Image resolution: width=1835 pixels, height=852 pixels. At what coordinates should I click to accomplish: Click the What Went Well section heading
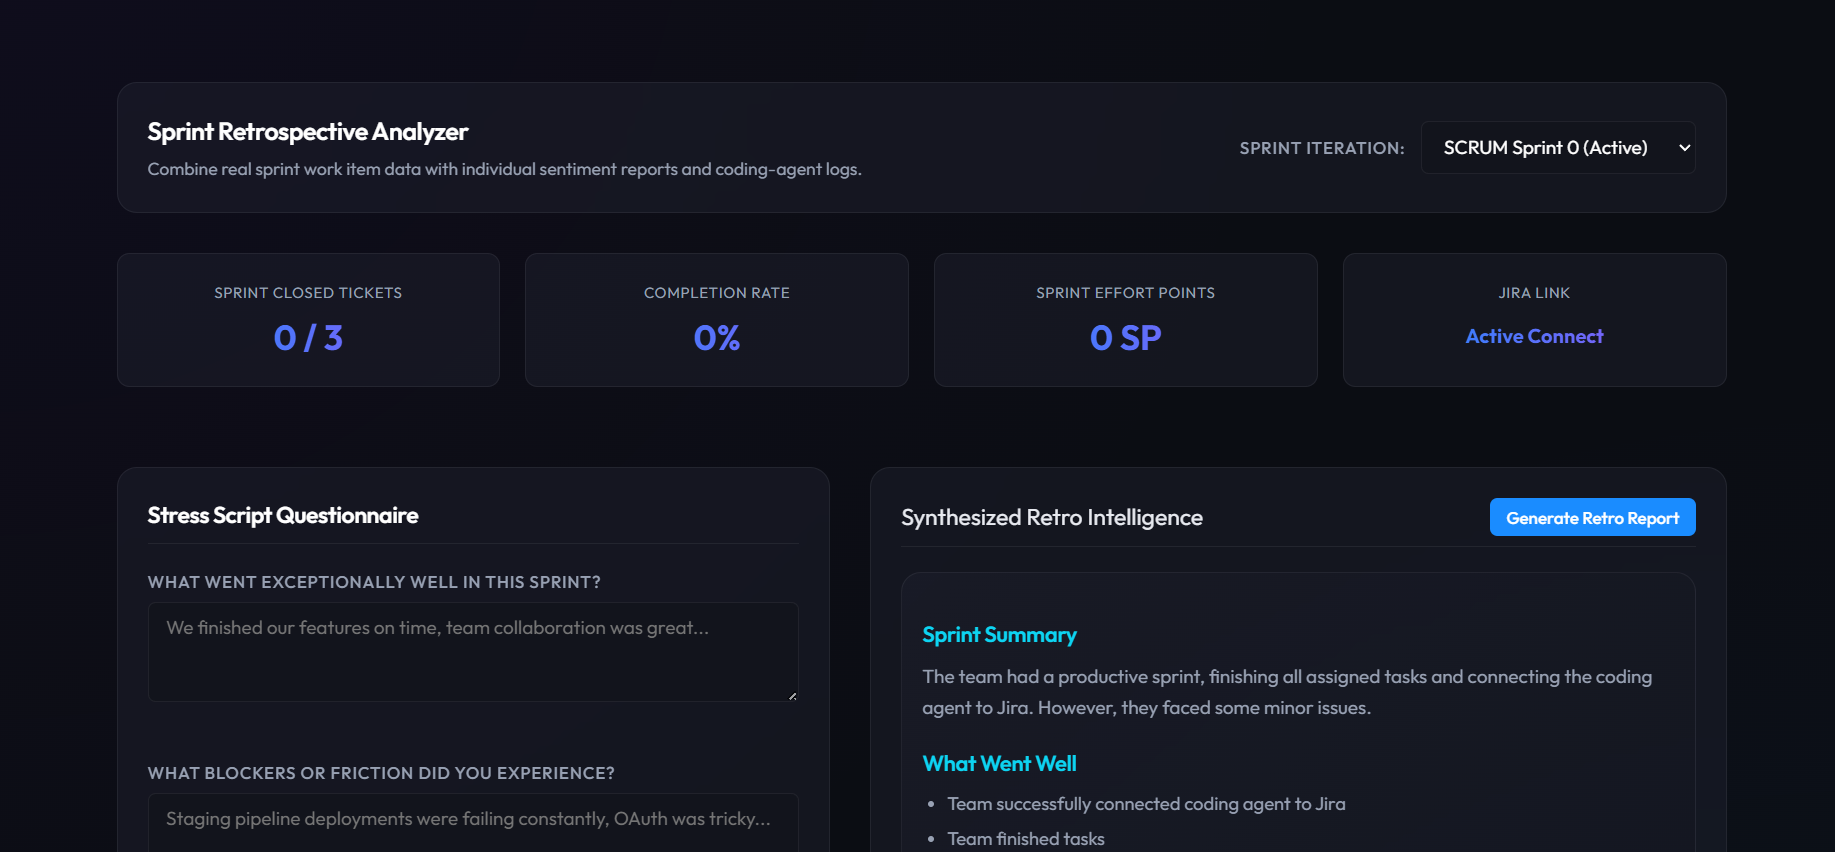pos(999,764)
